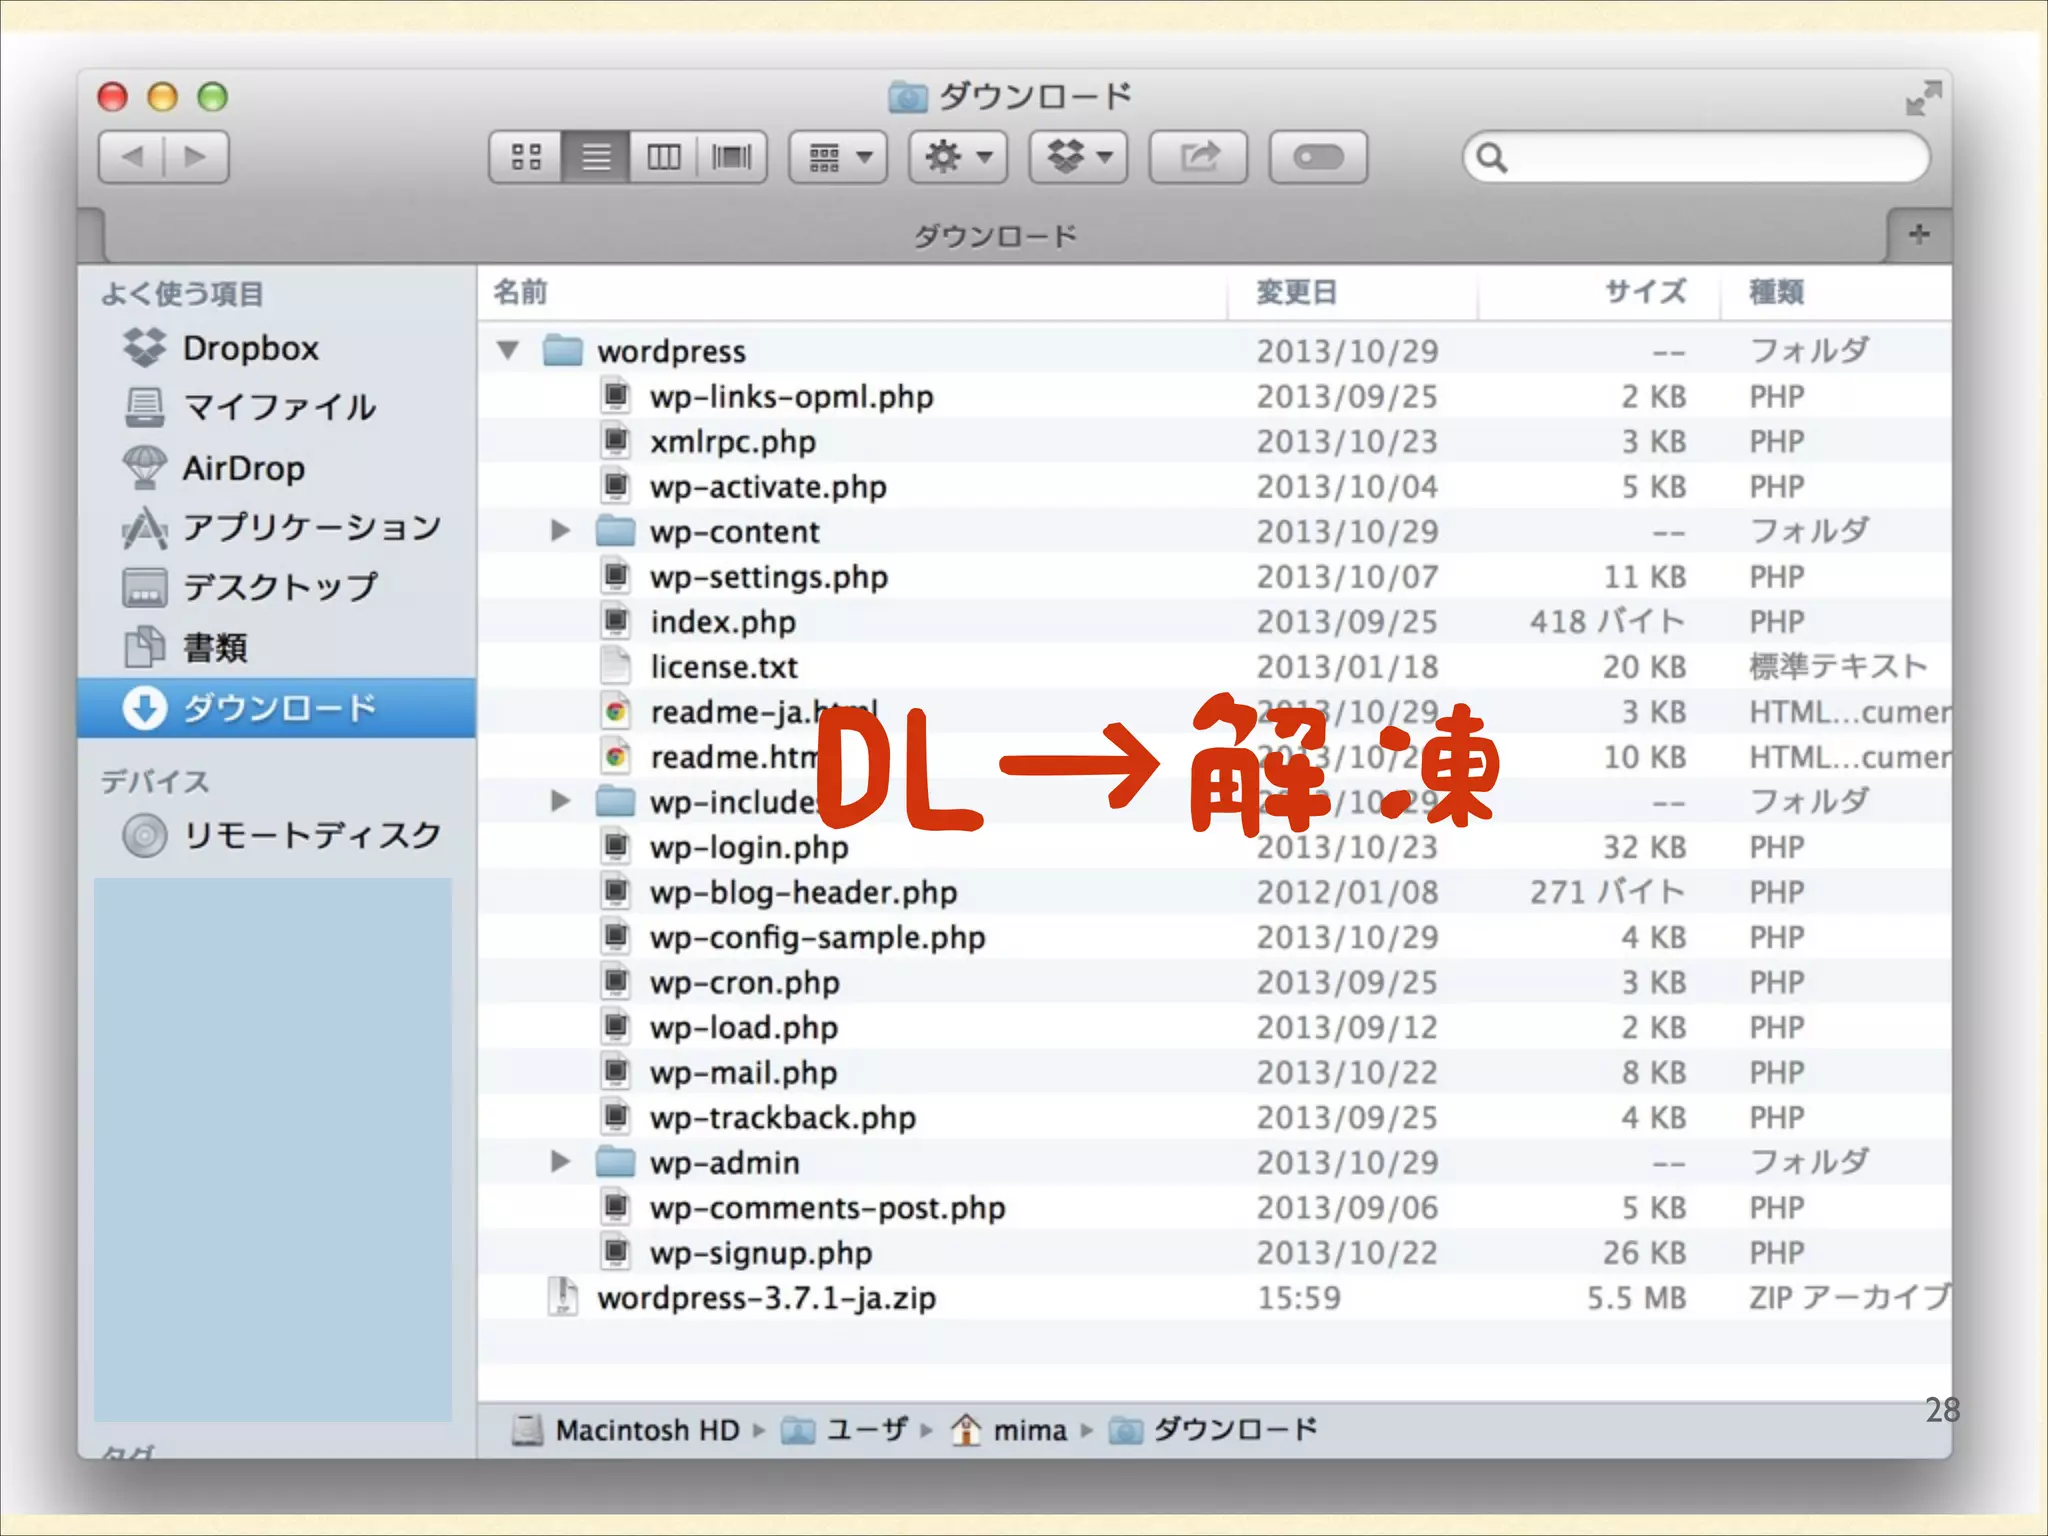The height and width of the screenshot is (1536, 2048).
Task: Open the Dropbox toolbar menu
Action: coord(1078,157)
